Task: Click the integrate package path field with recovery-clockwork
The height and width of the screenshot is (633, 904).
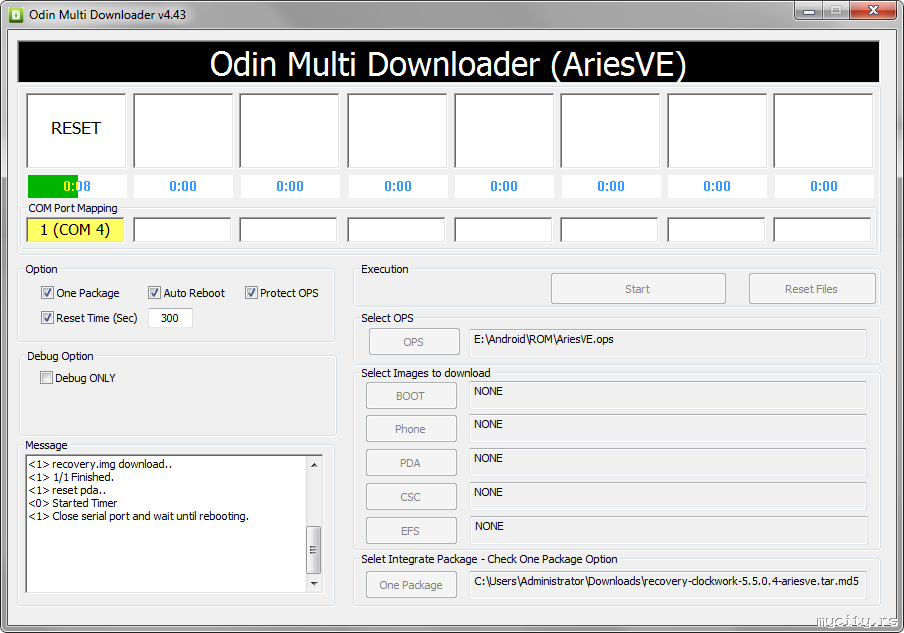Action: pyautogui.click(x=668, y=585)
